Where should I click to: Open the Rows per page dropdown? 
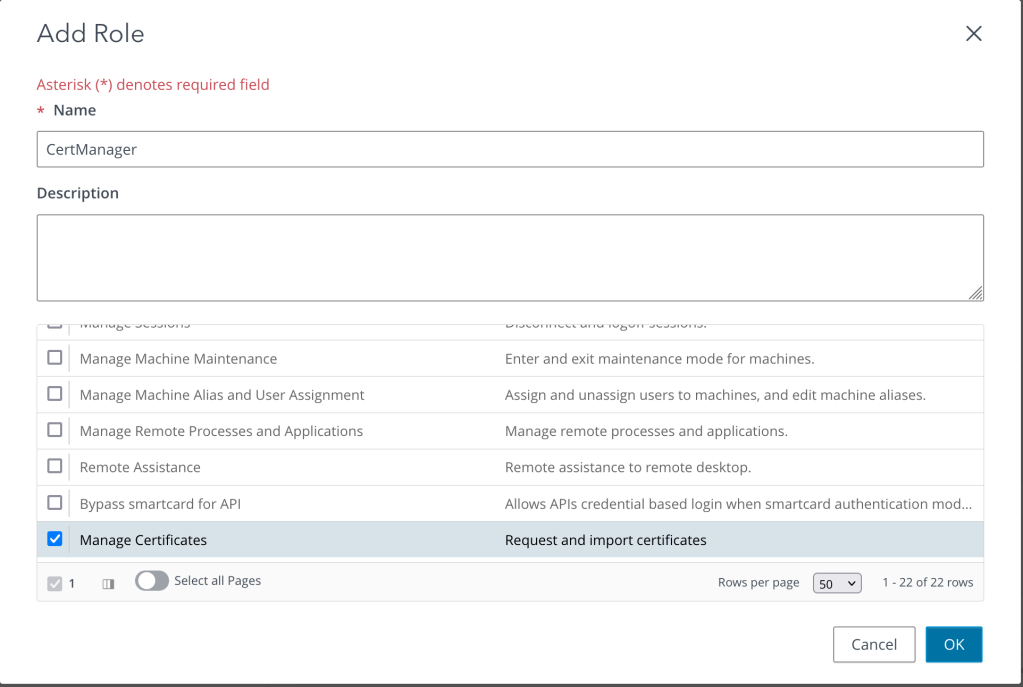point(837,583)
